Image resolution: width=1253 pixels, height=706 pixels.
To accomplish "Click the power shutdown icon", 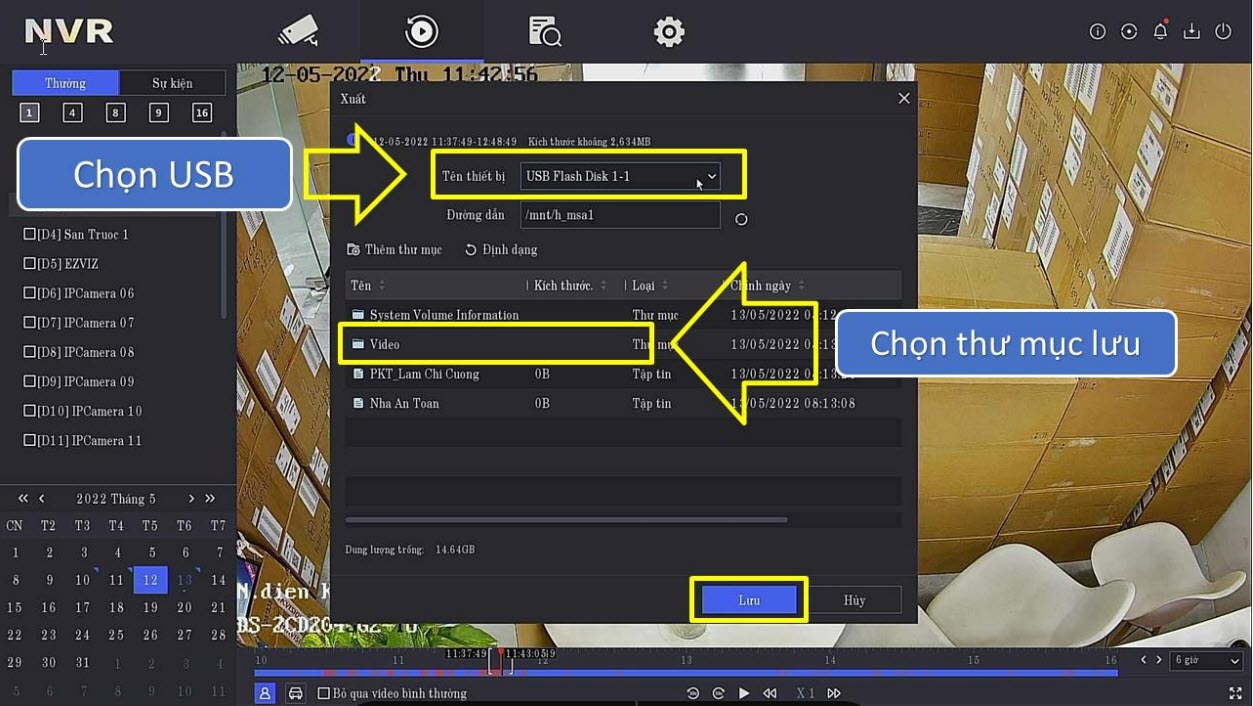I will click(x=1222, y=32).
